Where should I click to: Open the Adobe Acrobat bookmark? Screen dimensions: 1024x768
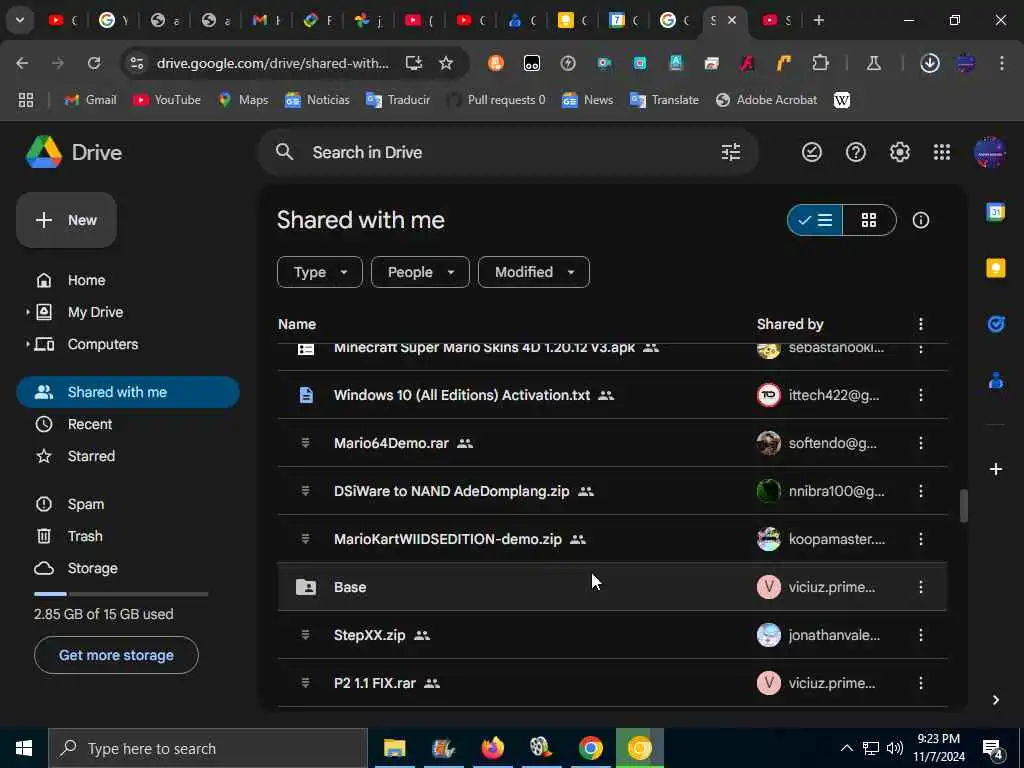[767, 100]
